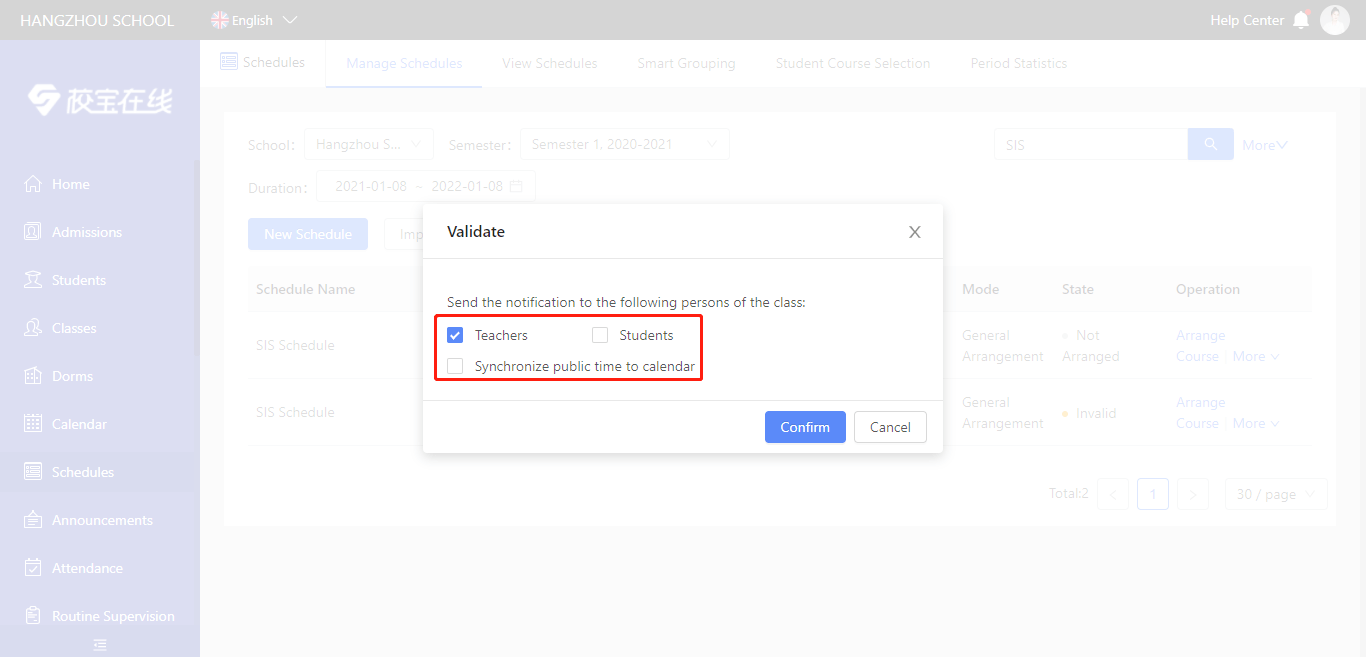Open the Calendar sidebar icon
The image size is (1366, 657).
point(33,424)
